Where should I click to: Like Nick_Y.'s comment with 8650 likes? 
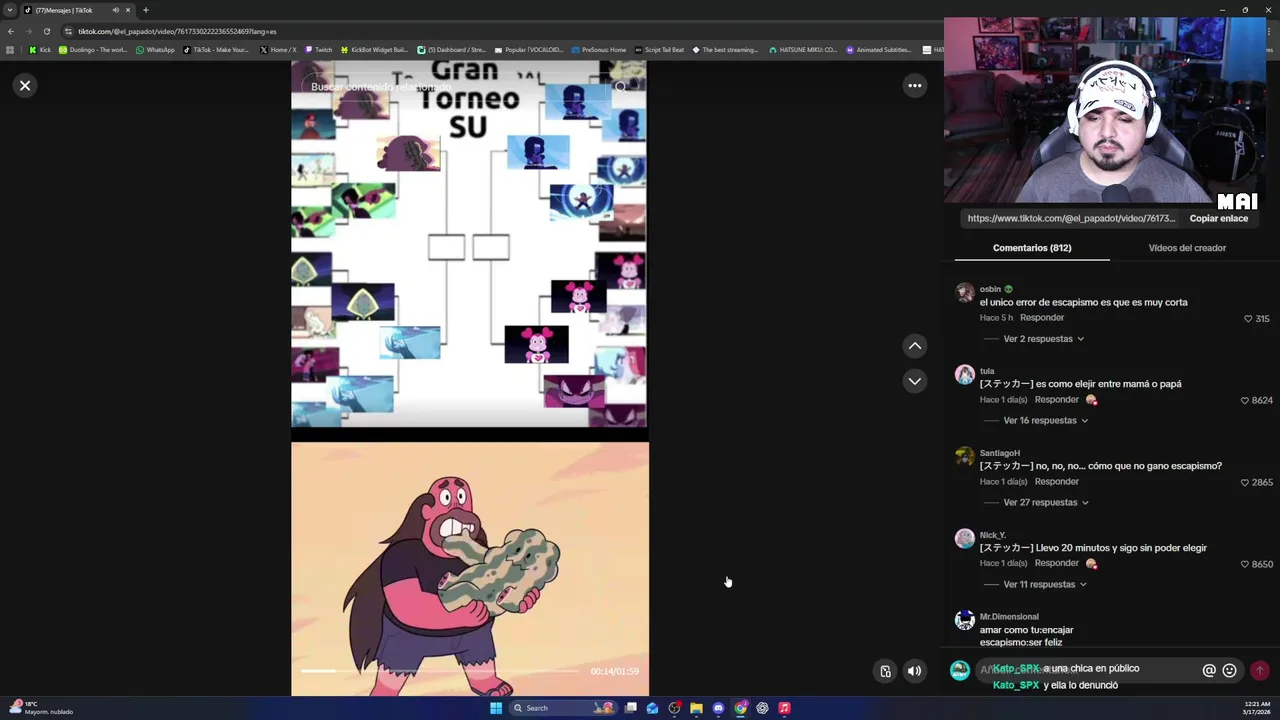[1245, 565]
